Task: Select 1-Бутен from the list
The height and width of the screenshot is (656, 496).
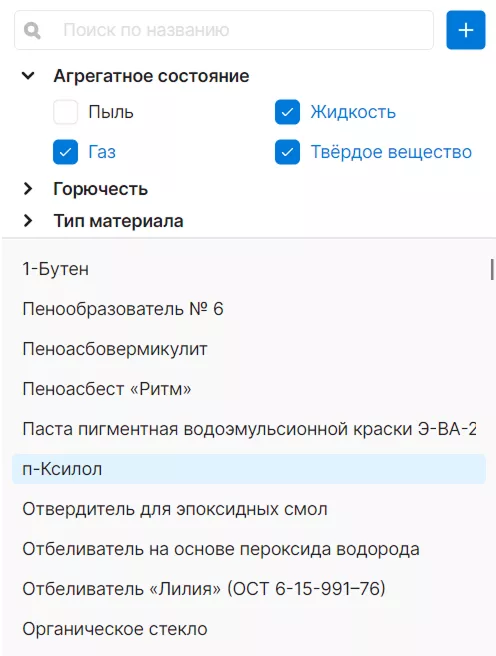Action: click(x=249, y=269)
